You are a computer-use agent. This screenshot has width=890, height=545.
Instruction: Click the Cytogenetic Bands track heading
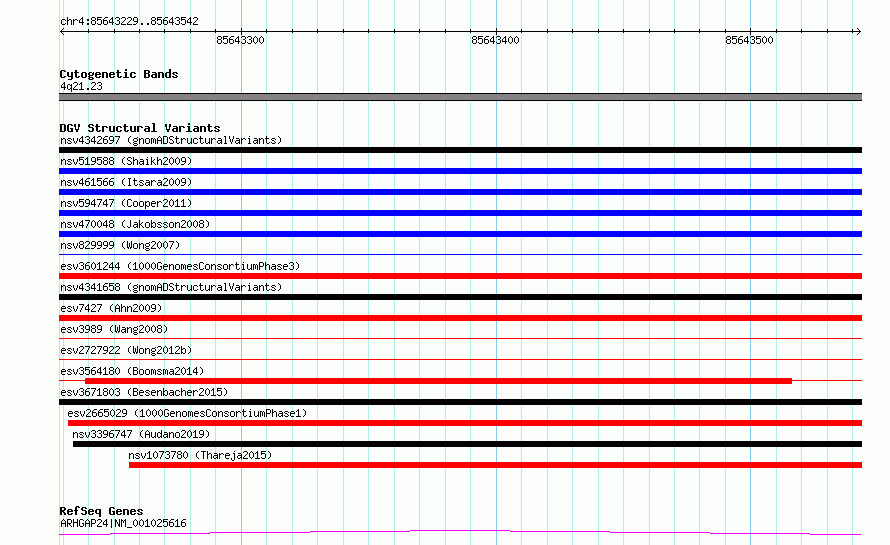(x=119, y=74)
